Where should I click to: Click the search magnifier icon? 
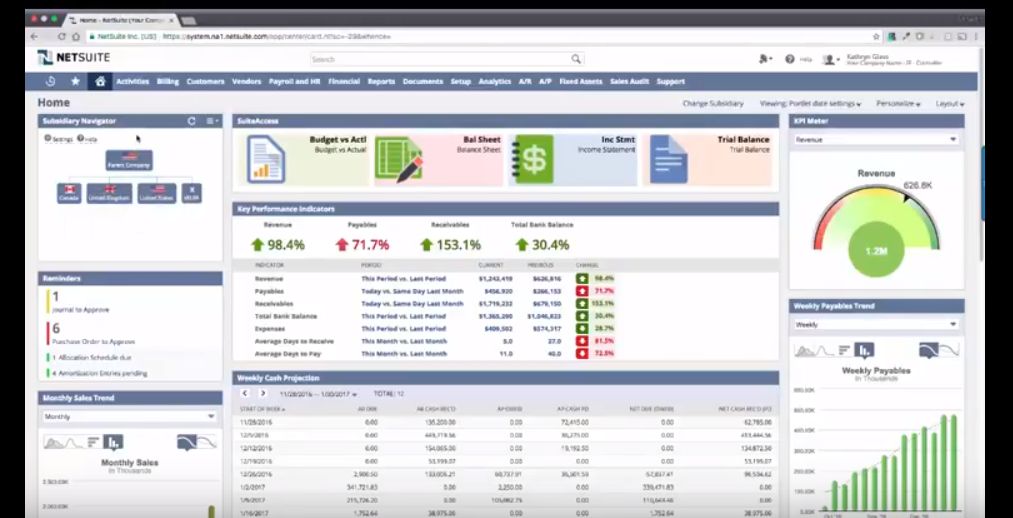pos(576,59)
